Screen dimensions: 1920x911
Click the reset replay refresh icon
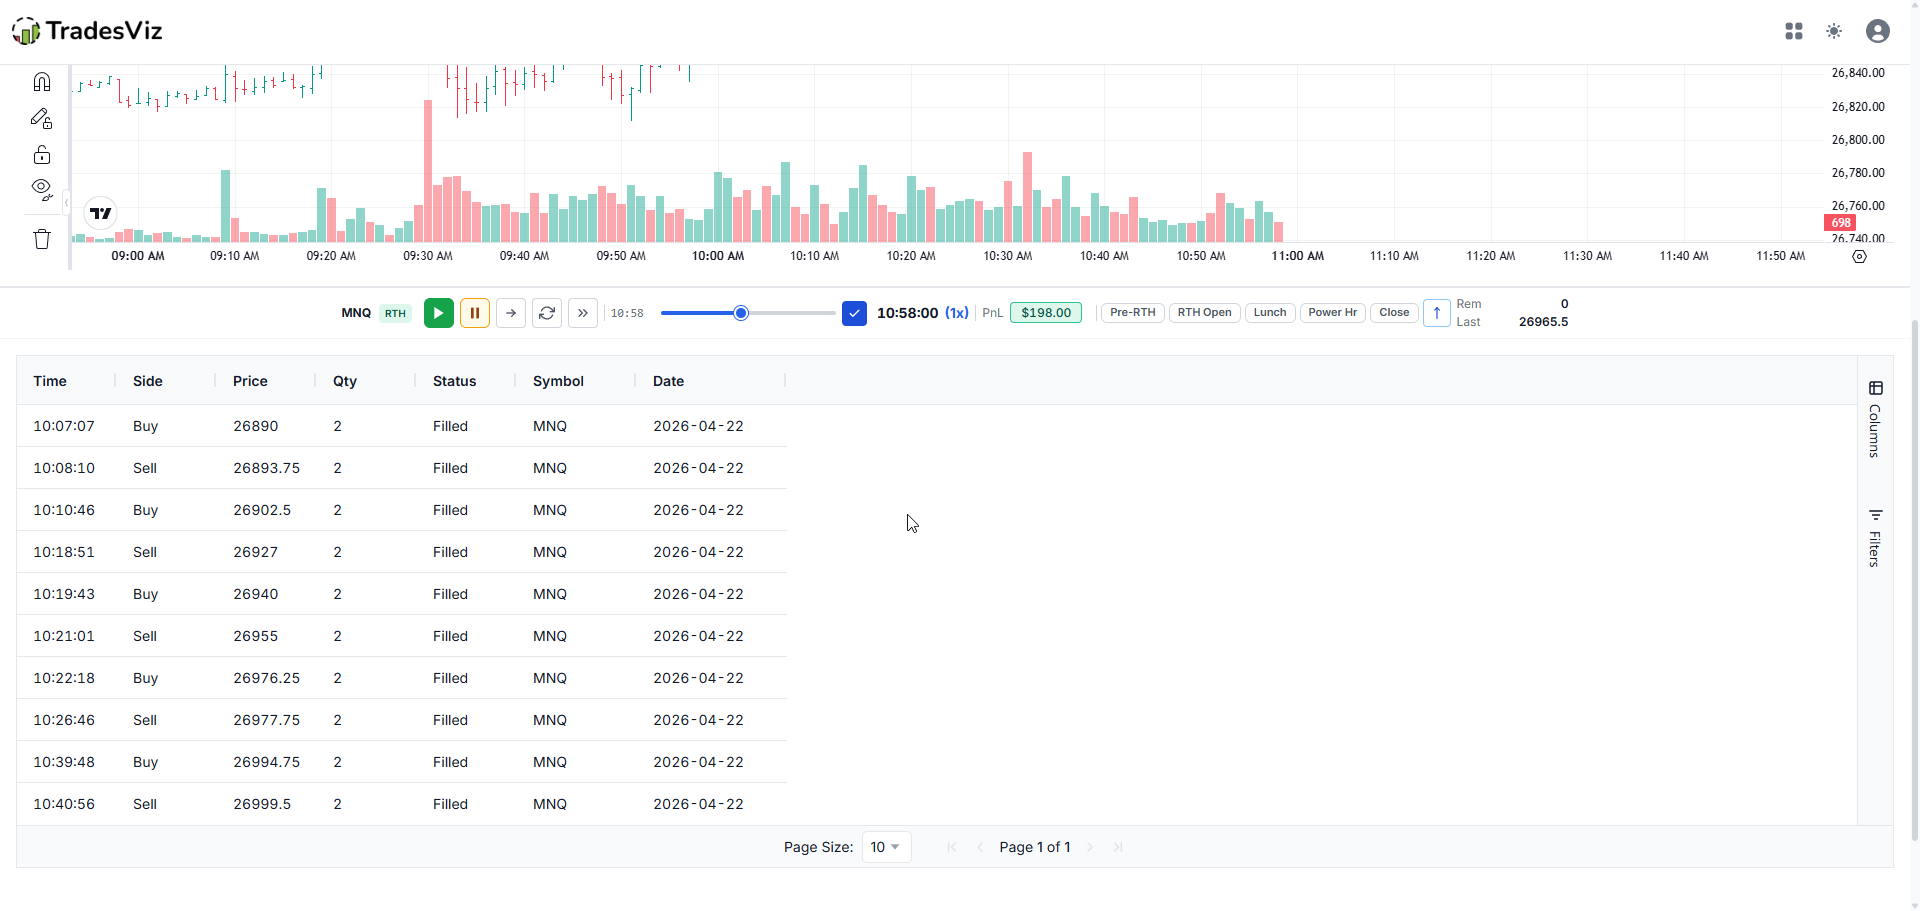547,313
